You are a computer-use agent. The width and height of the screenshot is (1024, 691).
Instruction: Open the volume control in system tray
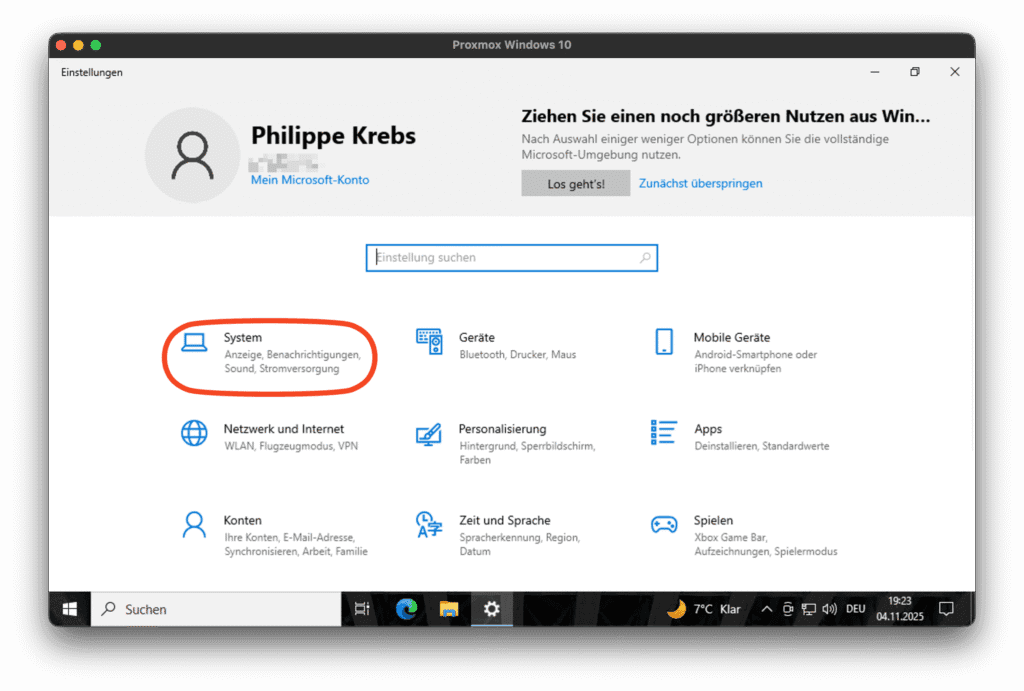[x=828, y=609]
